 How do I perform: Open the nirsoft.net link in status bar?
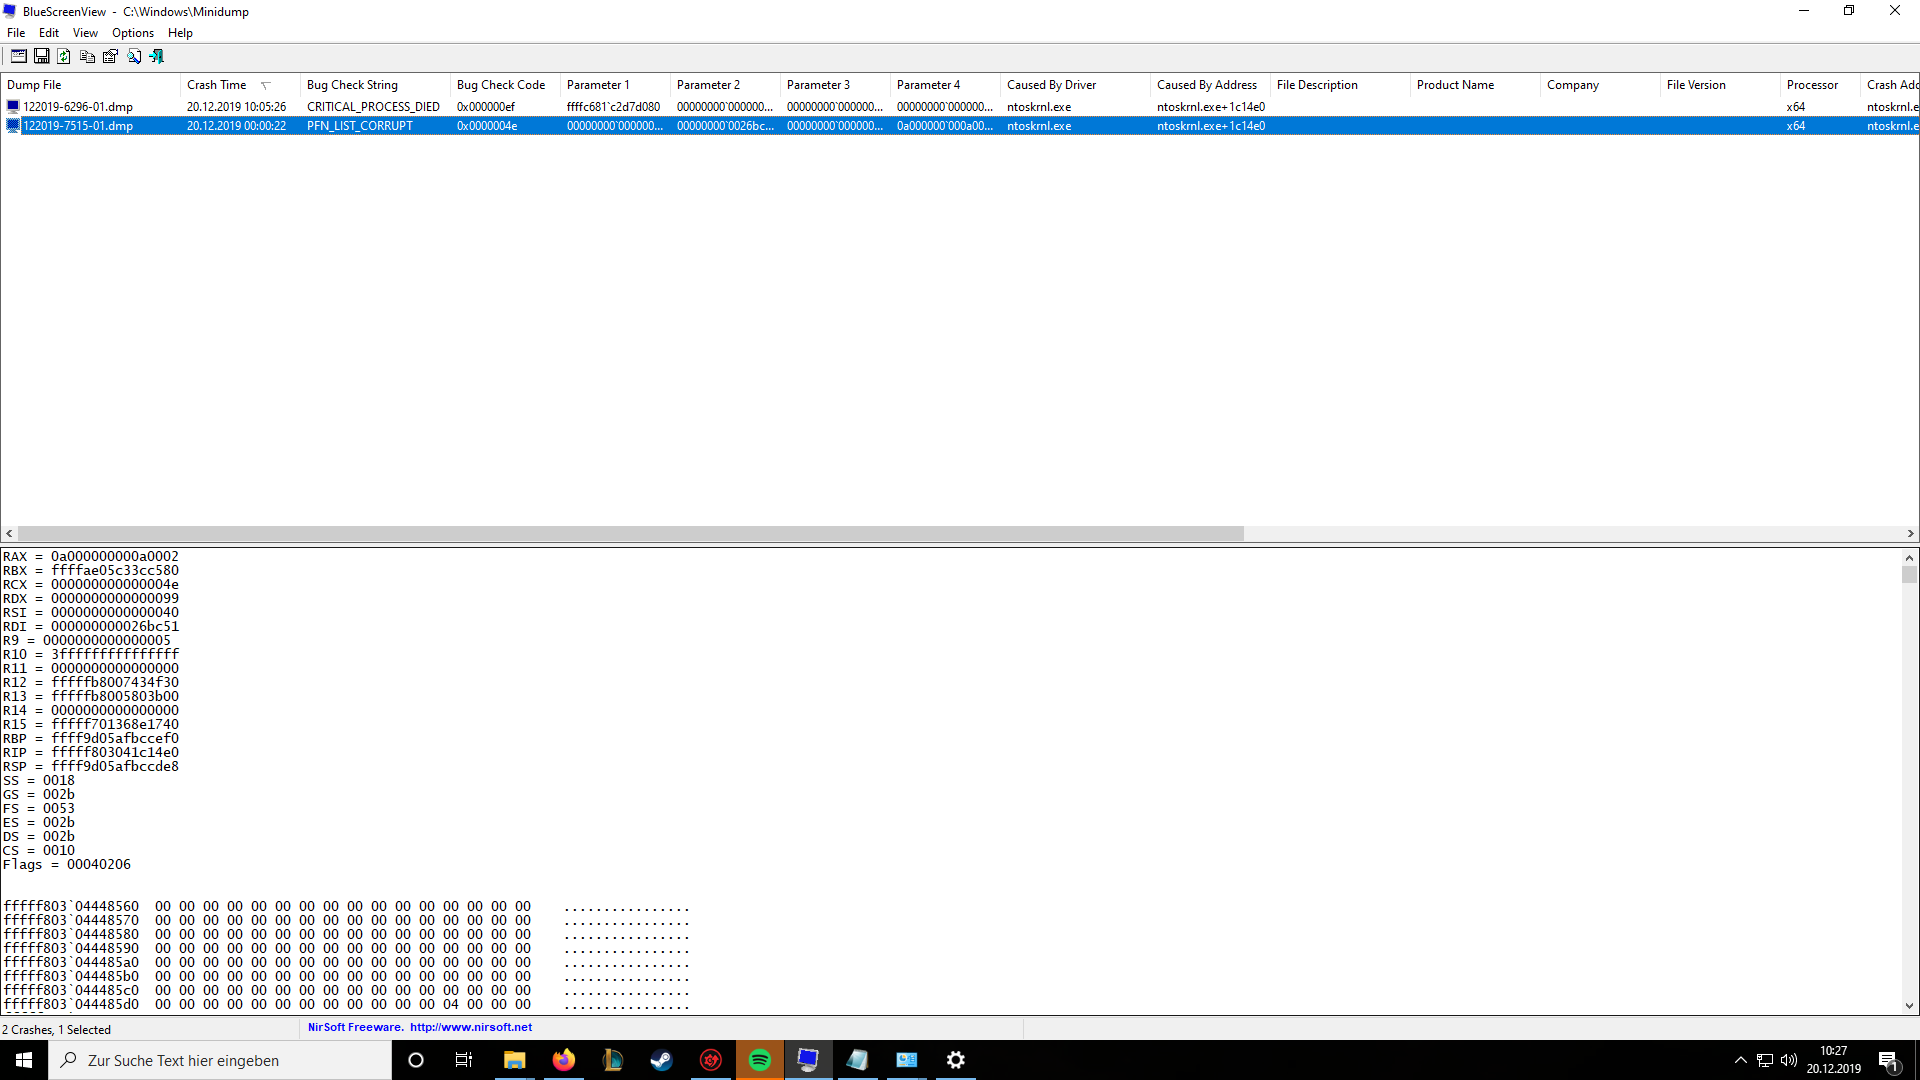470,1027
